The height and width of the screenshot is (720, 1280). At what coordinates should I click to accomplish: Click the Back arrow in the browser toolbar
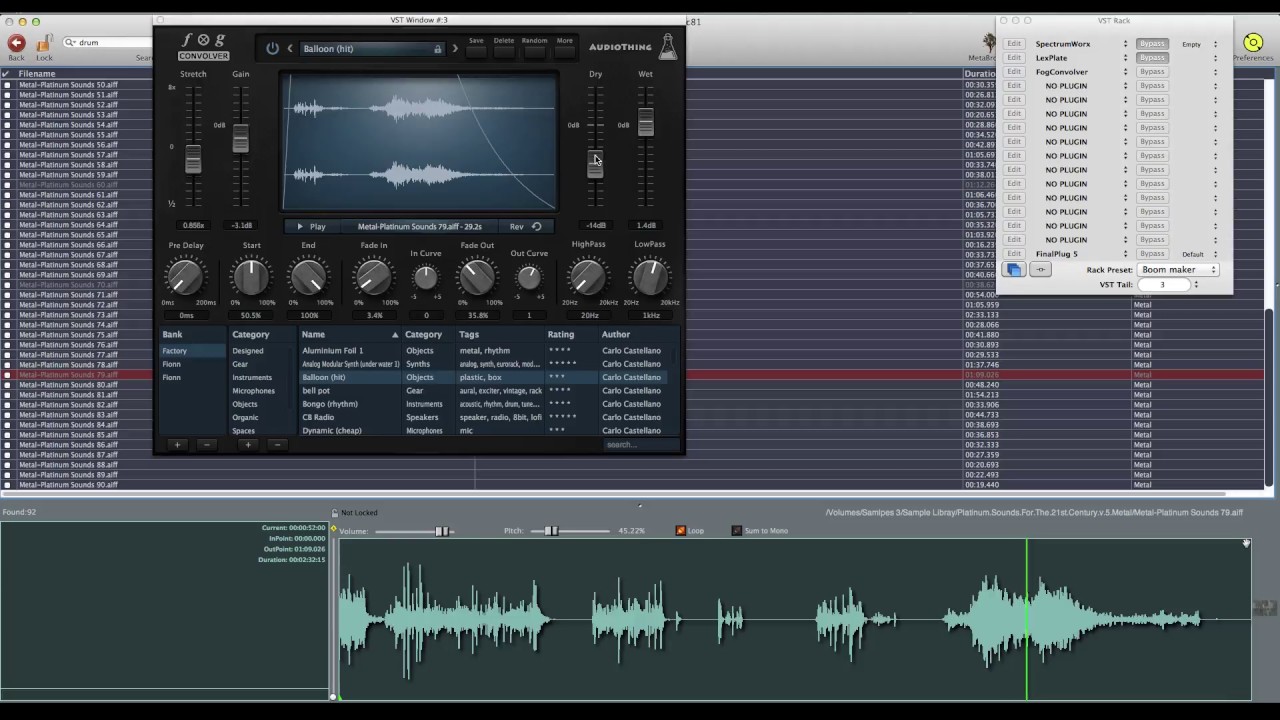(x=16, y=43)
